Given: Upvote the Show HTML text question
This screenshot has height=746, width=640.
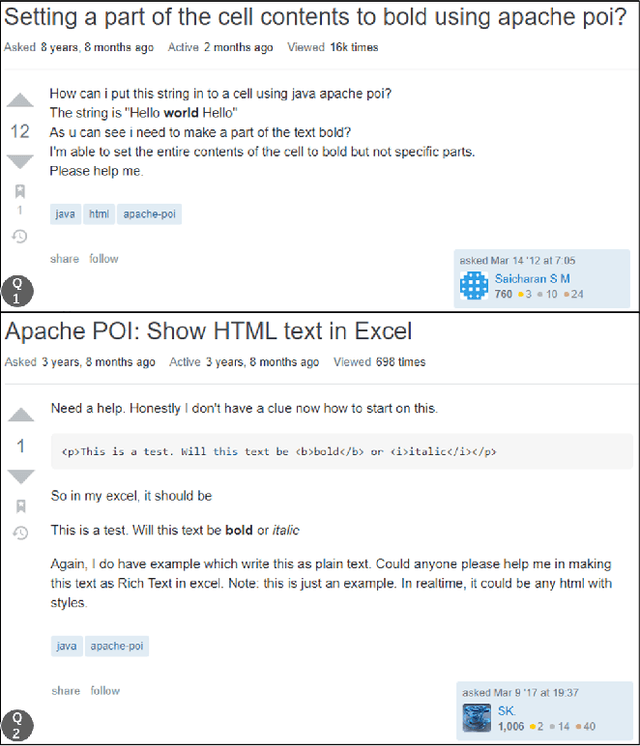Looking at the screenshot, I should [x=20, y=414].
